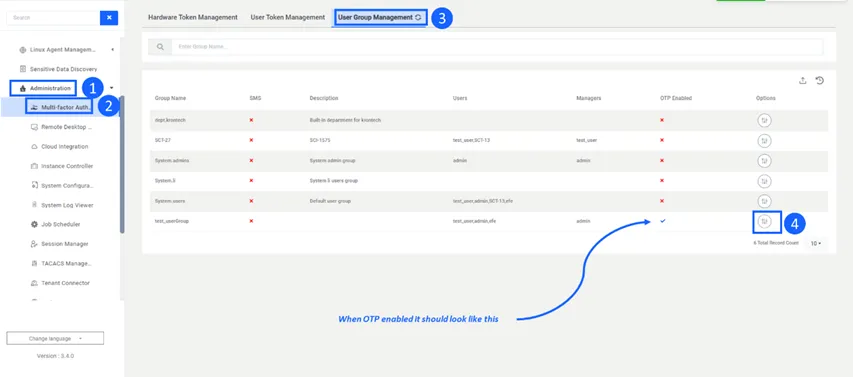Open options for System.li group
Screen dimensions: 853x377
pyautogui.click(x=764, y=181)
